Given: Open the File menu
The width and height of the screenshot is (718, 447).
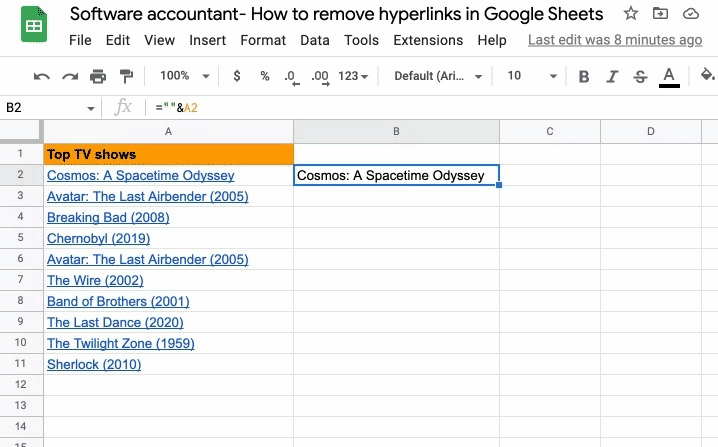Looking at the screenshot, I should click(x=80, y=40).
